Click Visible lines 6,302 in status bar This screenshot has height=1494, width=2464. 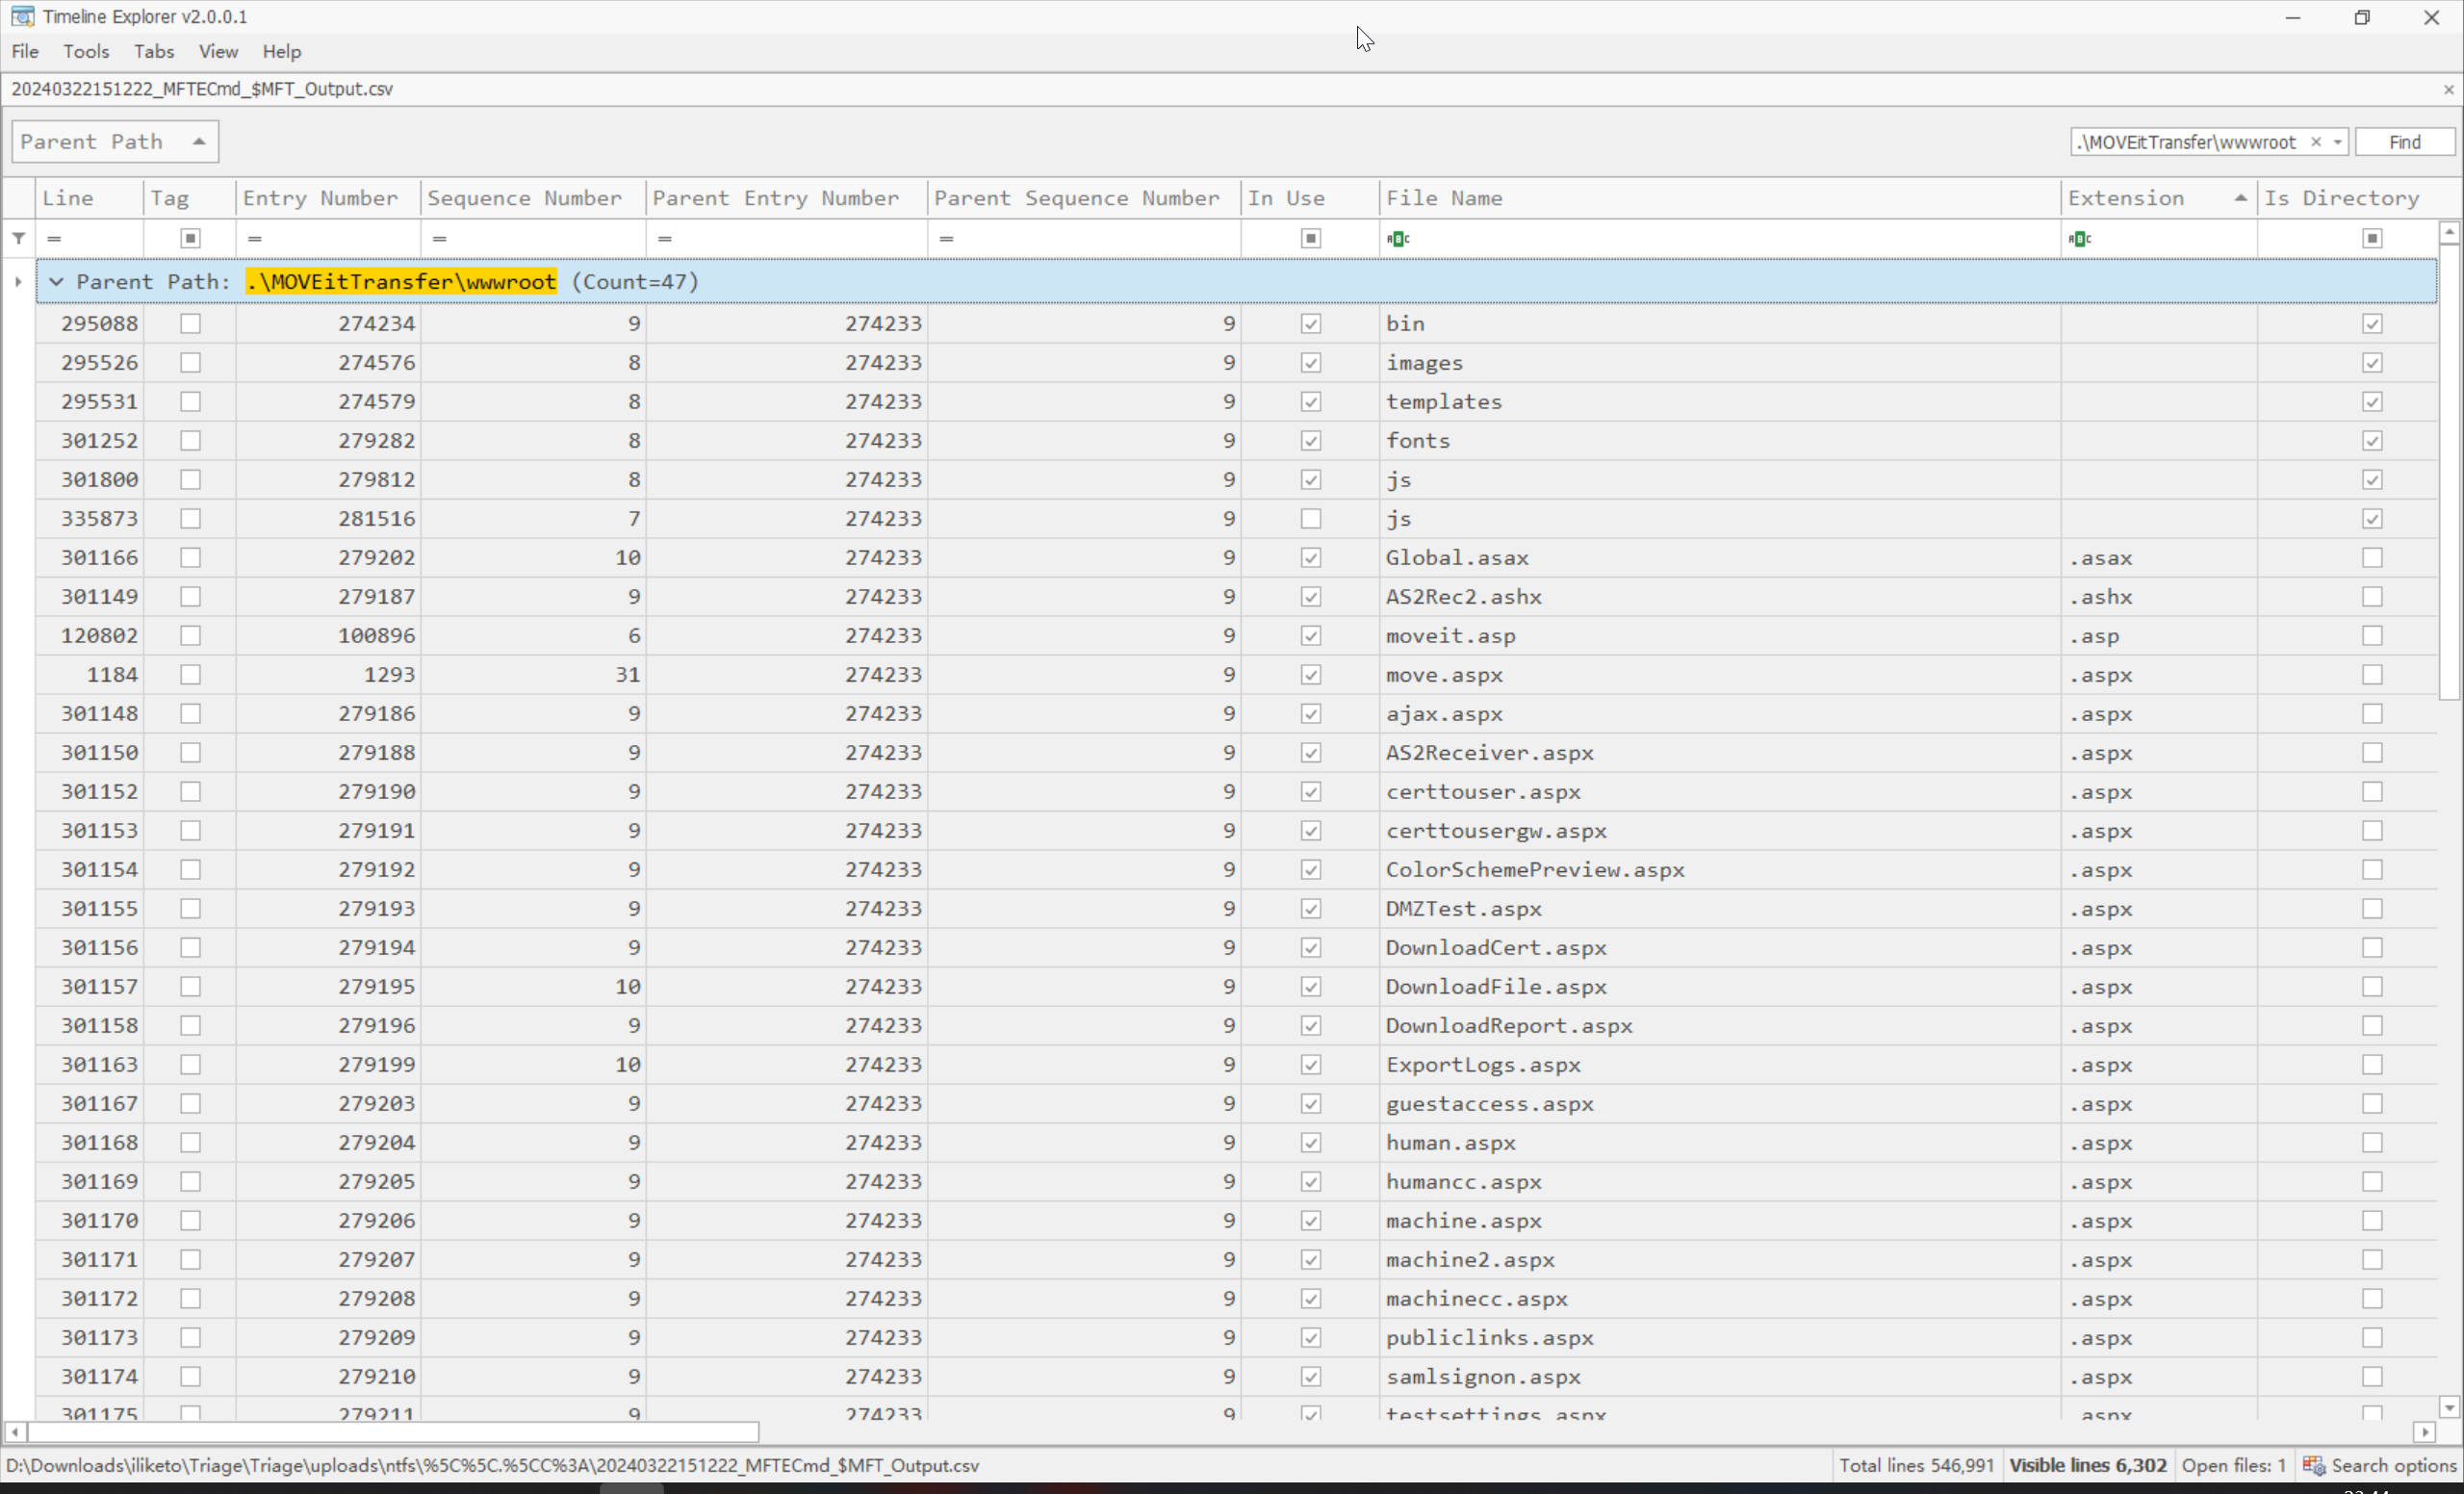tap(2088, 1465)
